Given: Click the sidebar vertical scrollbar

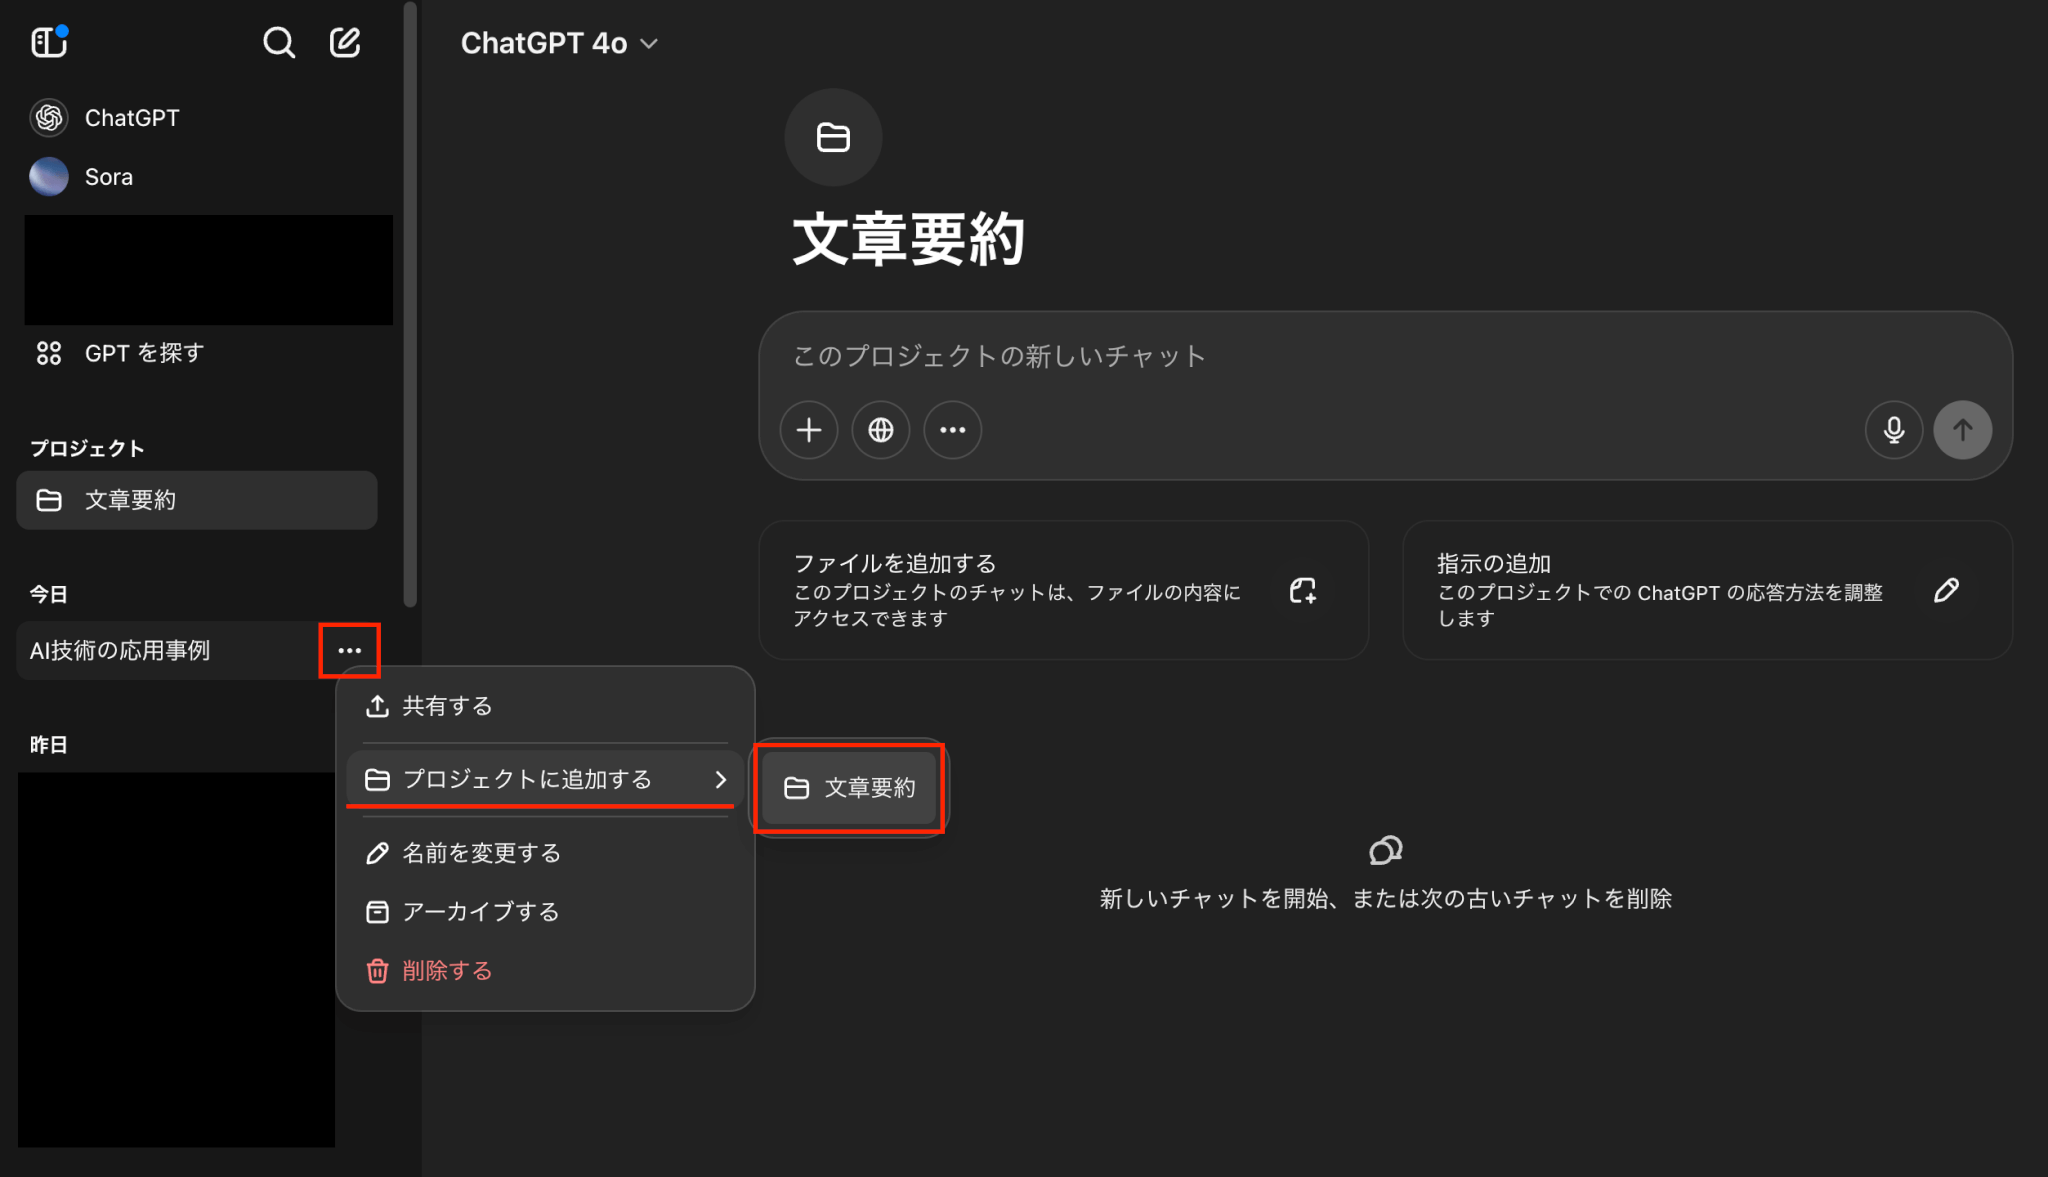Looking at the screenshot, I should click(x=410, y=304).
